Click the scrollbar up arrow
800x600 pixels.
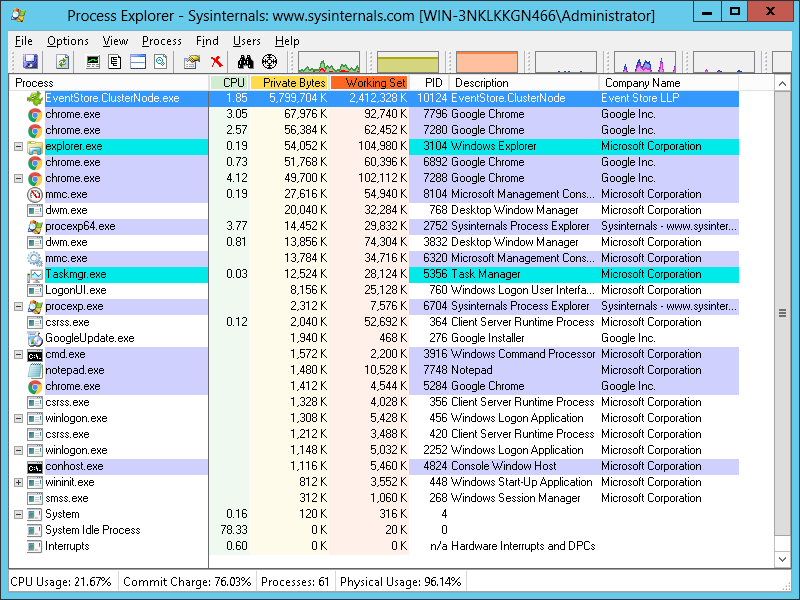782,83
